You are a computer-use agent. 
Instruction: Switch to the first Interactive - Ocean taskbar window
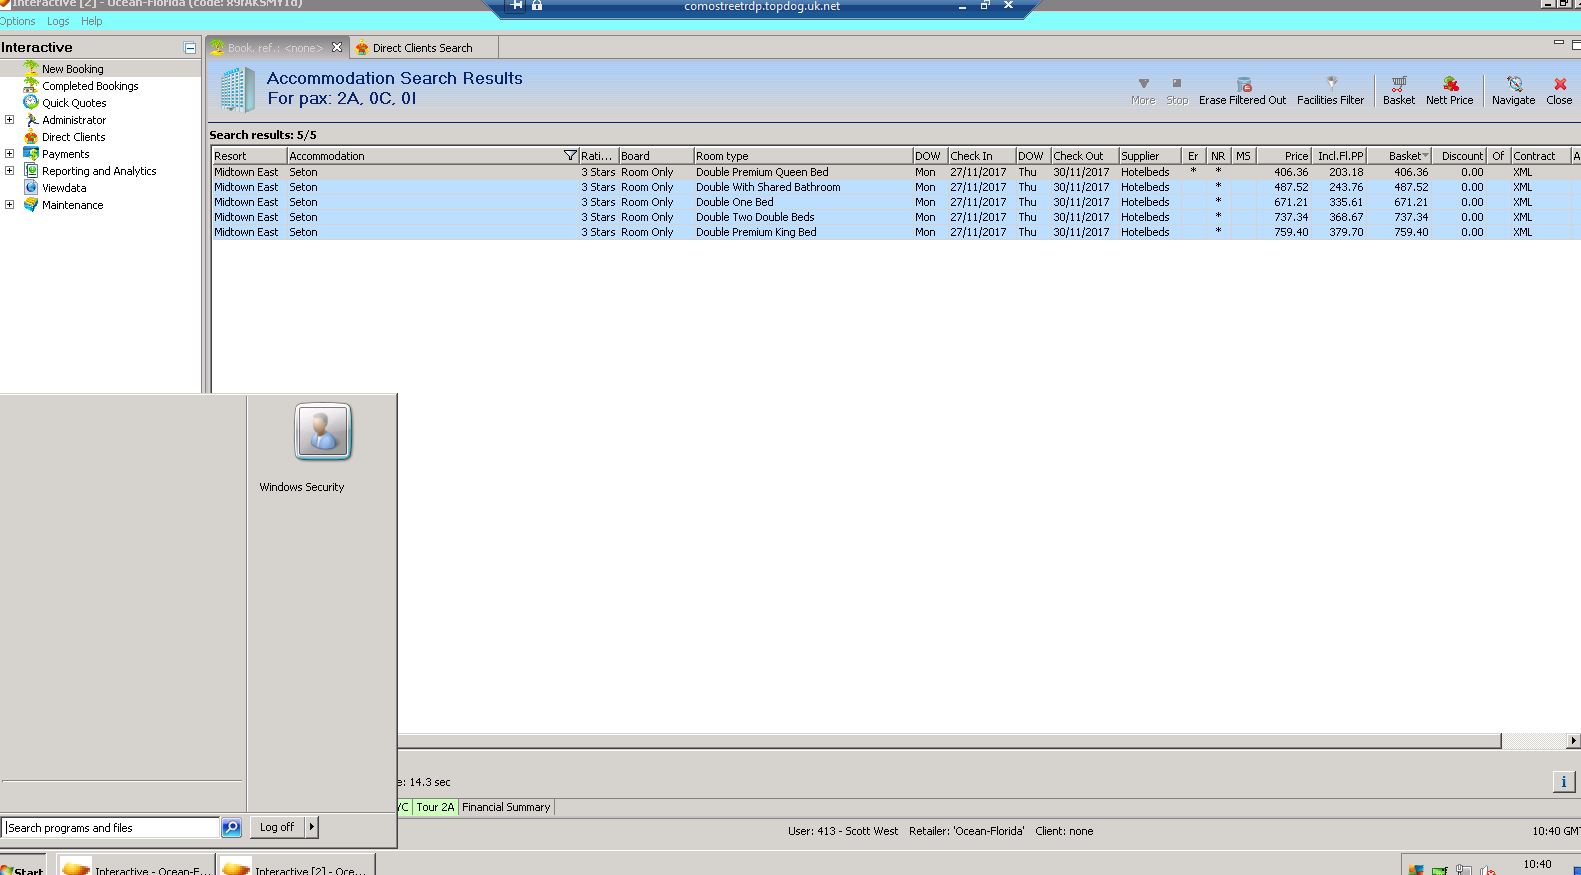click(136, 867)
